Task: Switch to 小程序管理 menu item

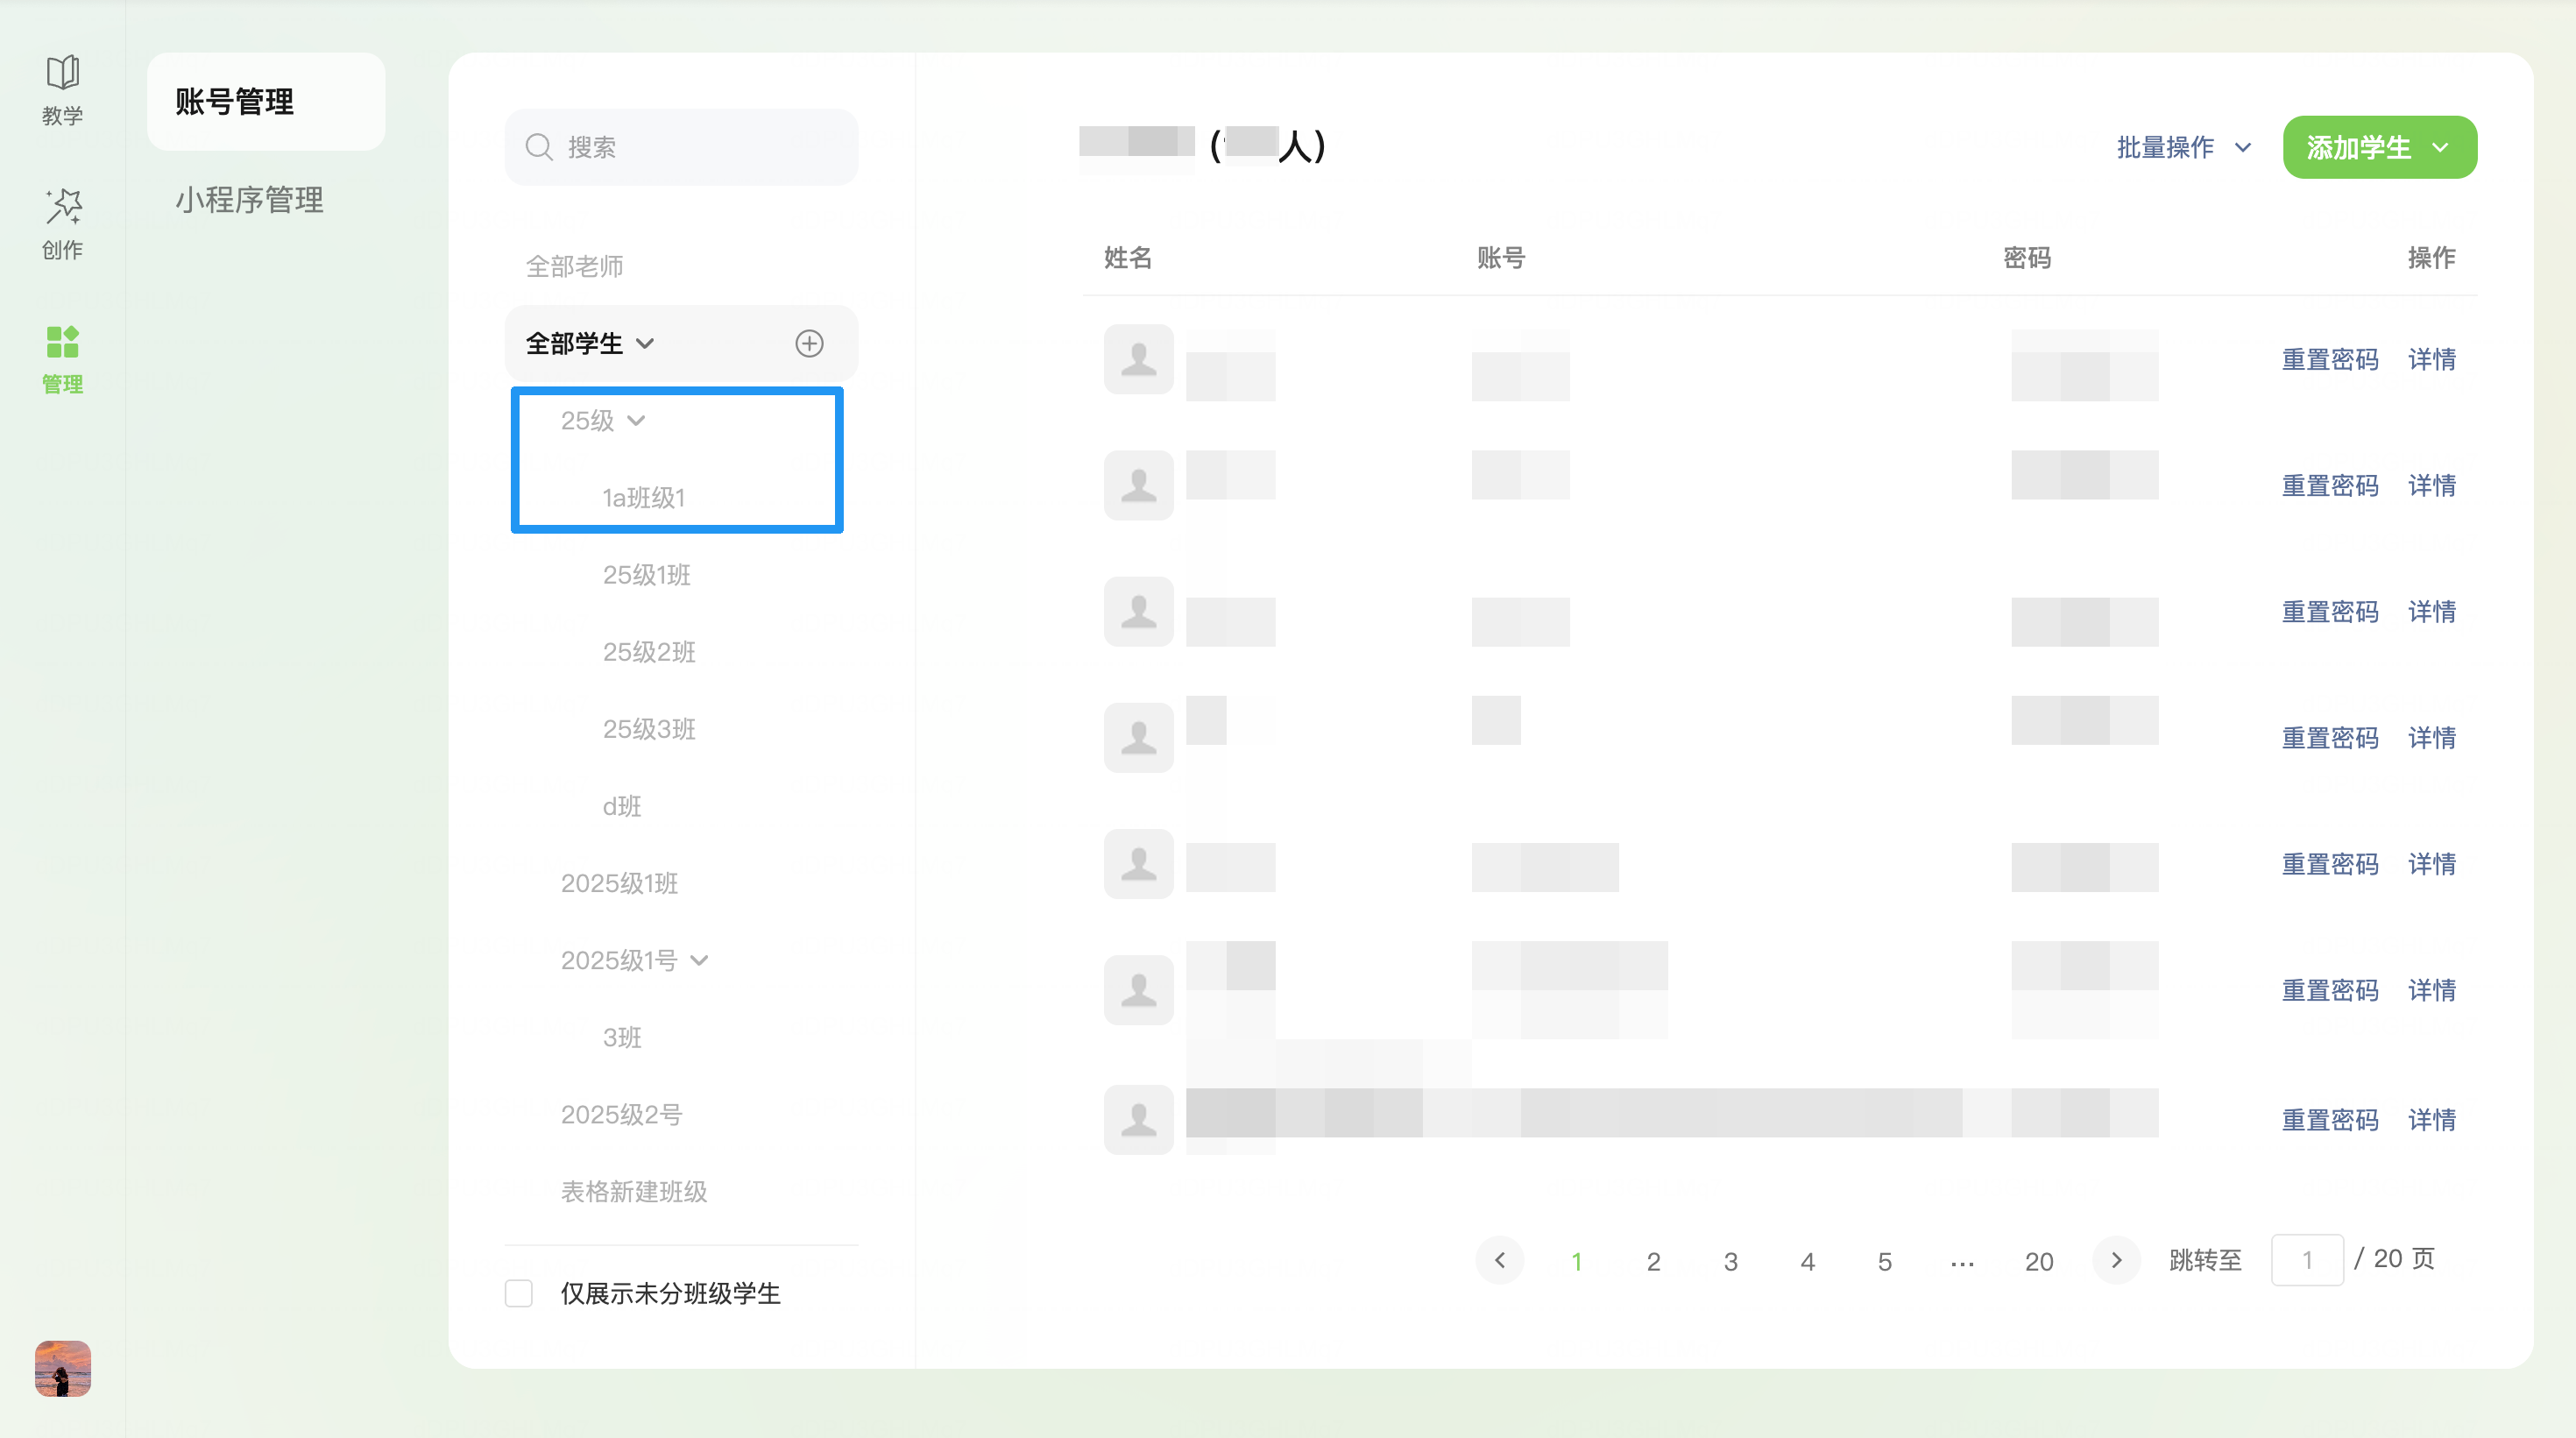Action: [249, 200]
